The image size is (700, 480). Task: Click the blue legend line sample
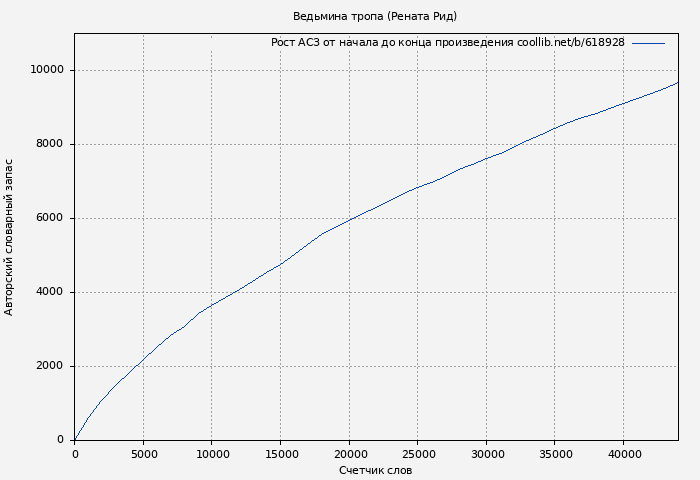[x=648, y=43]
